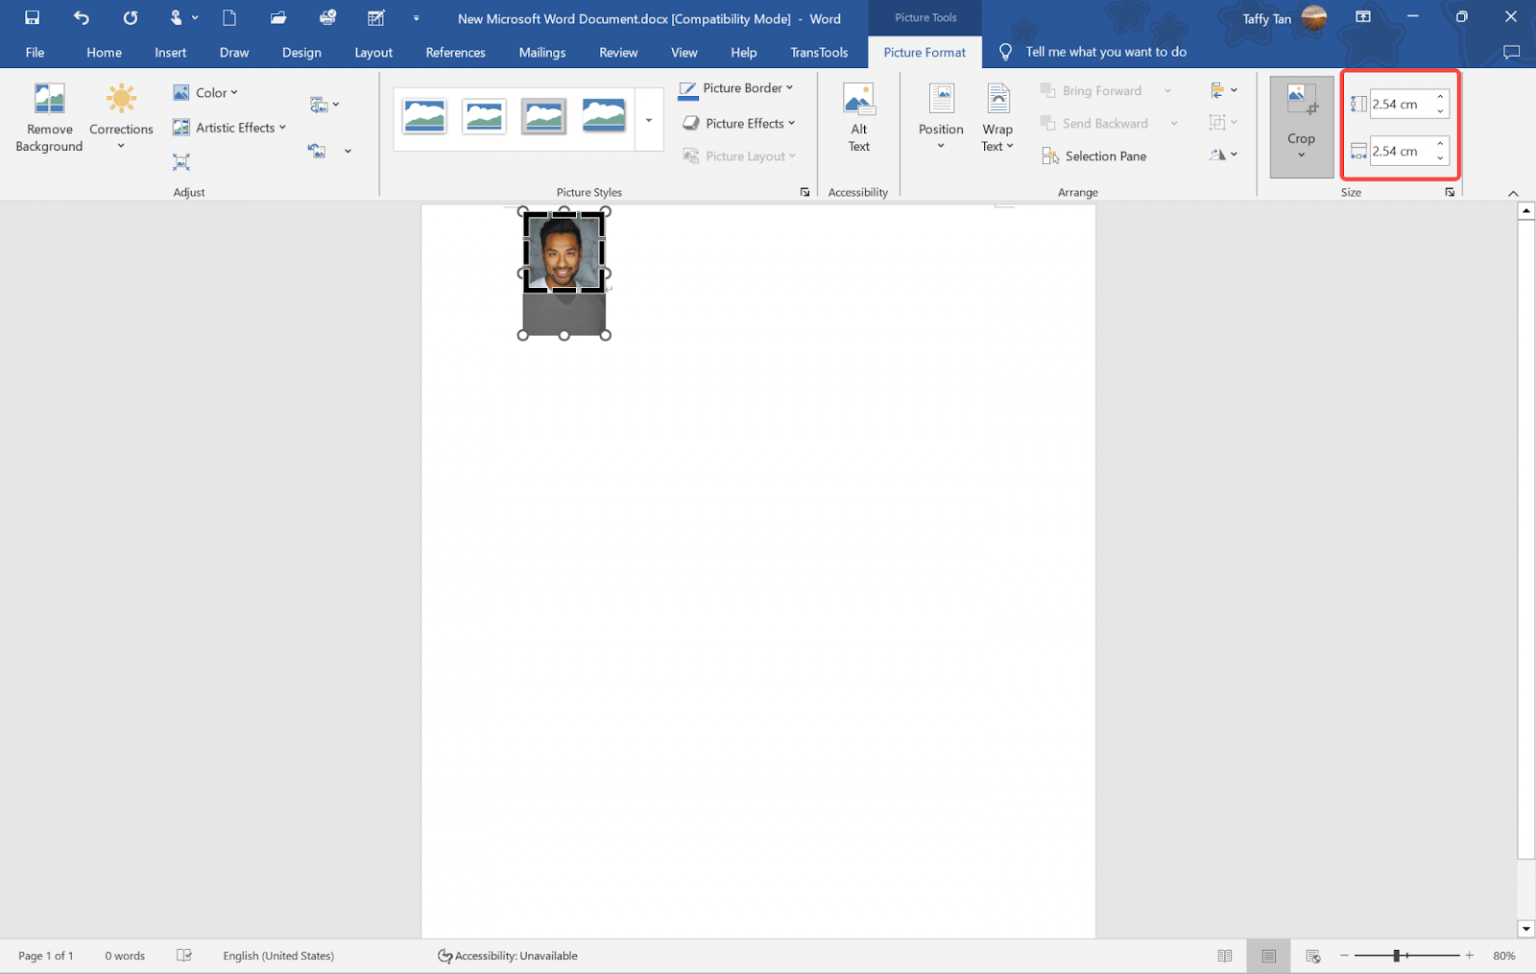Click the Remove Background icon
The width and height of the screenshot is (1536, 974).
[x=49, y=100]
